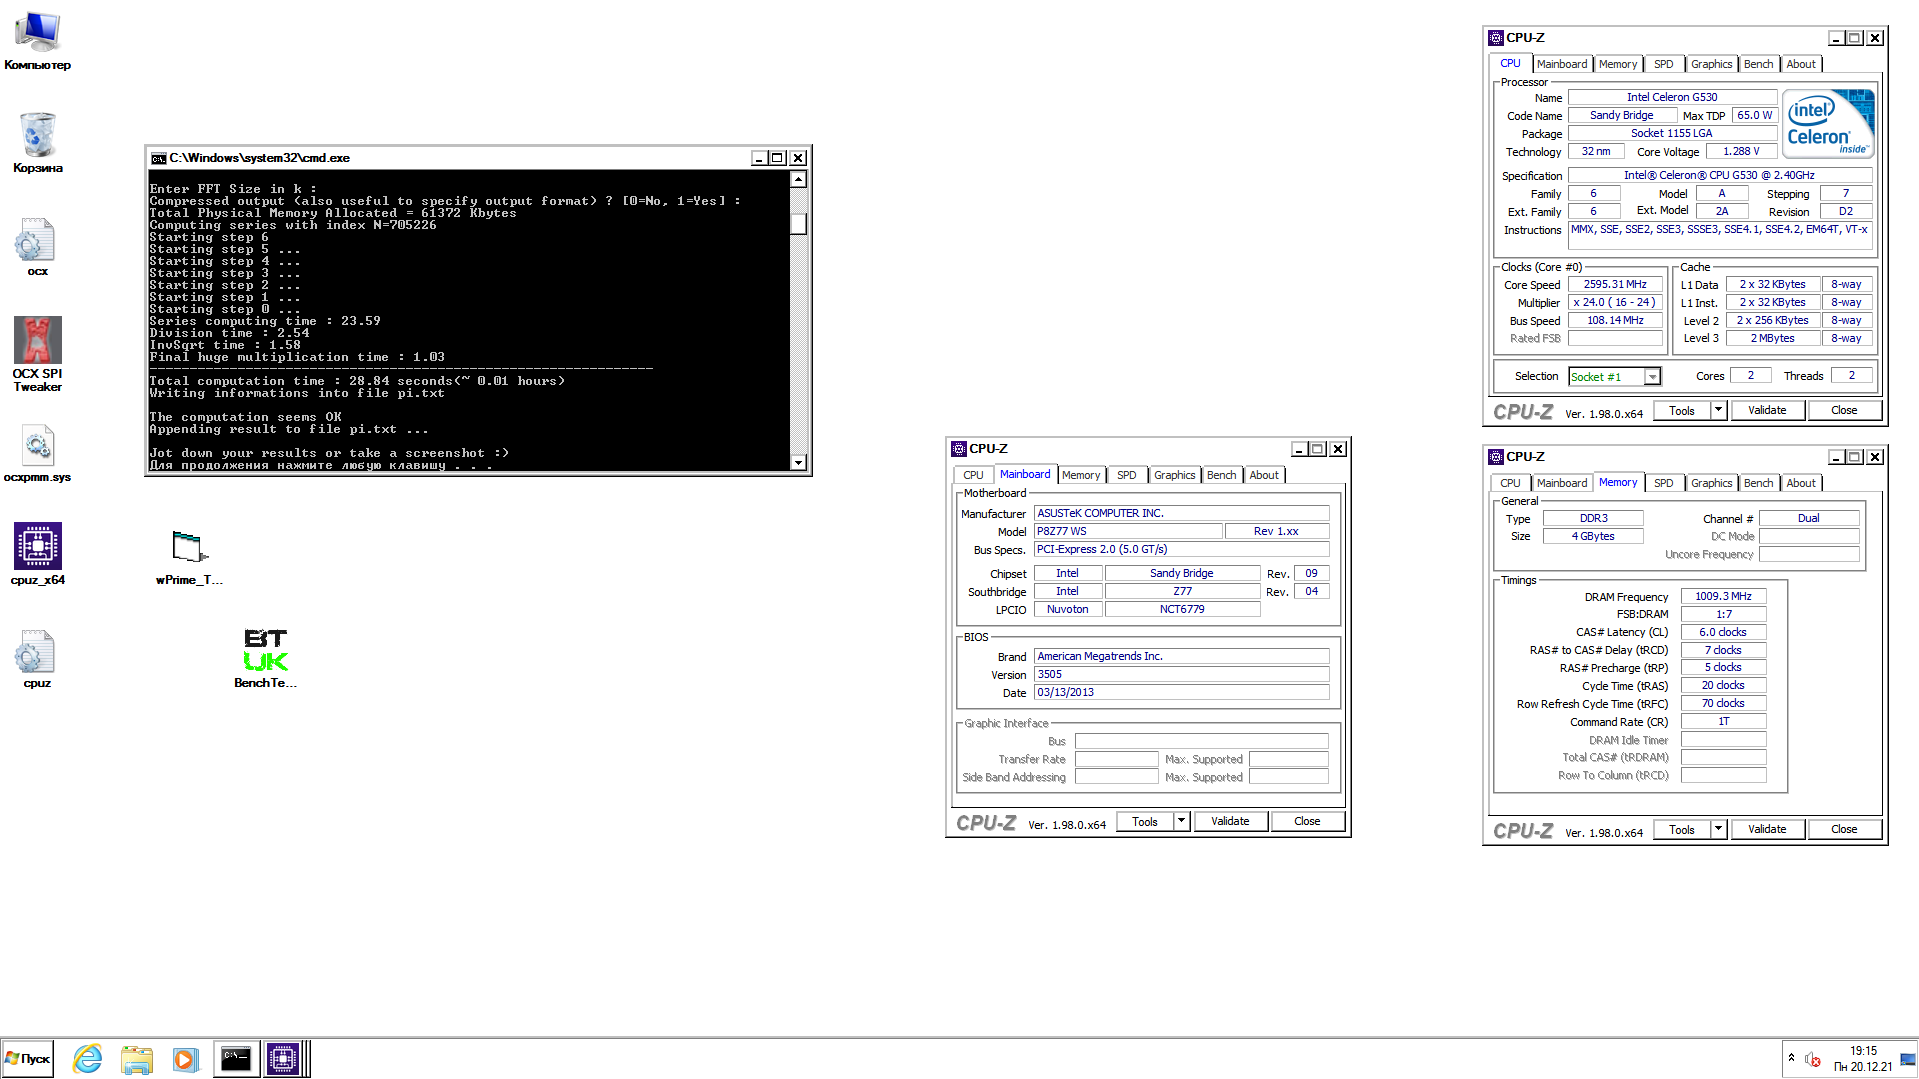Select ocxpmm.sys file icon
This screenshot has width=1919, height=1079.
click(37, 452)
